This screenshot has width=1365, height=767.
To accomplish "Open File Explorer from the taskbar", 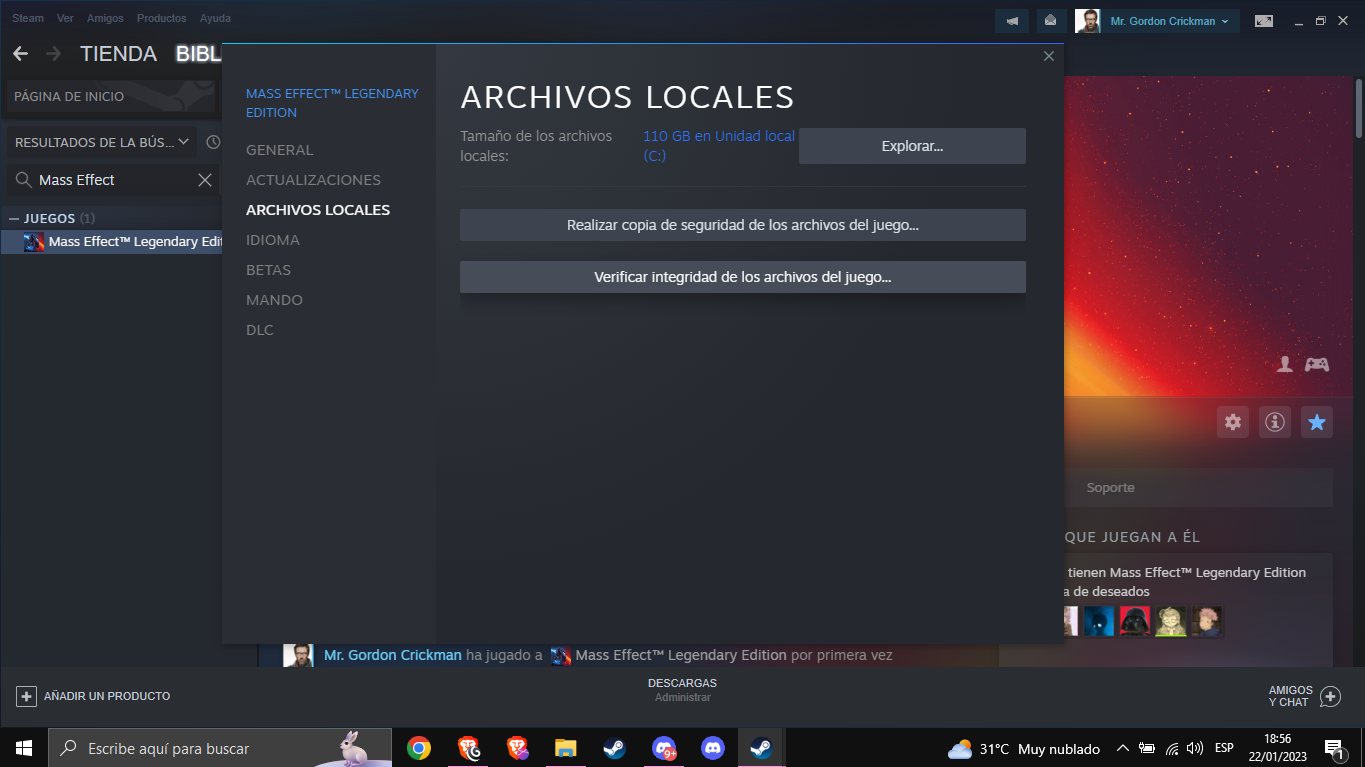I will click(x=566, y=748).
